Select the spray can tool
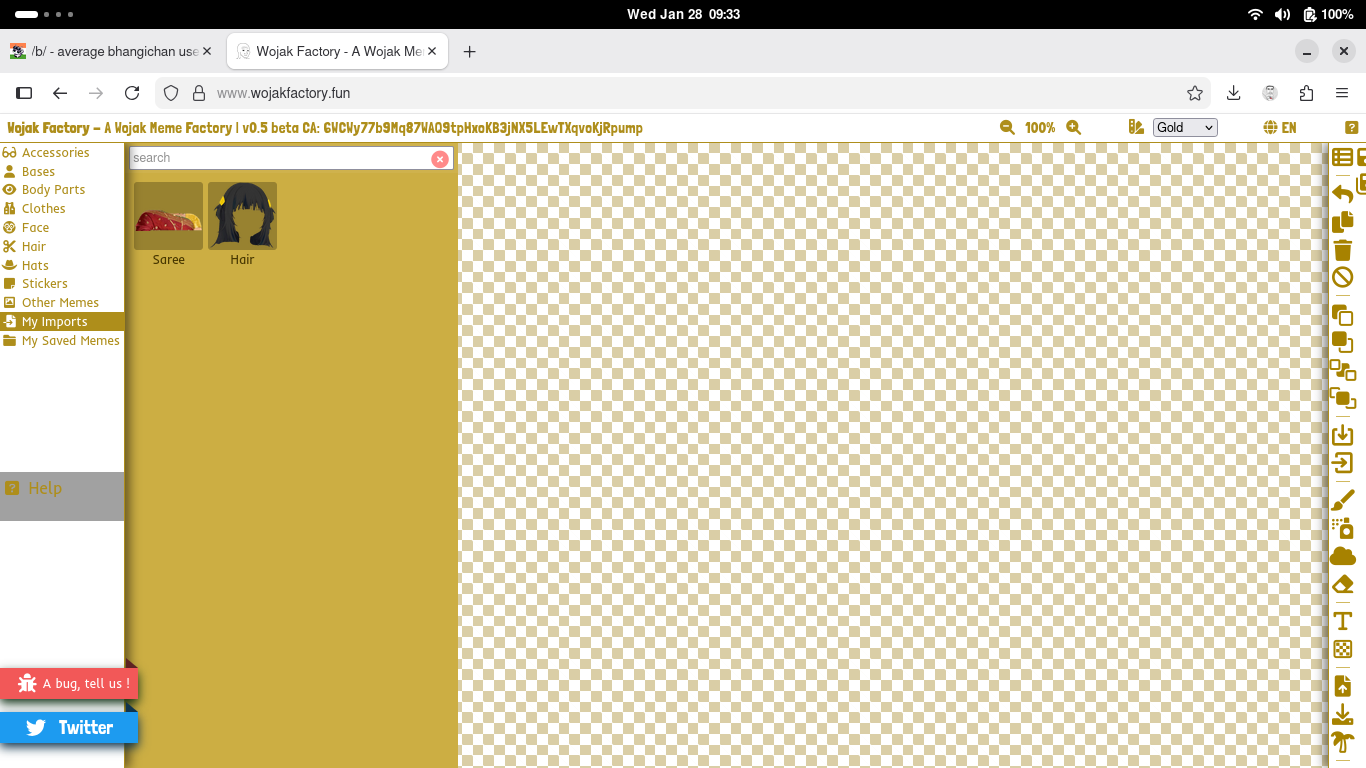 point(1342,528)
